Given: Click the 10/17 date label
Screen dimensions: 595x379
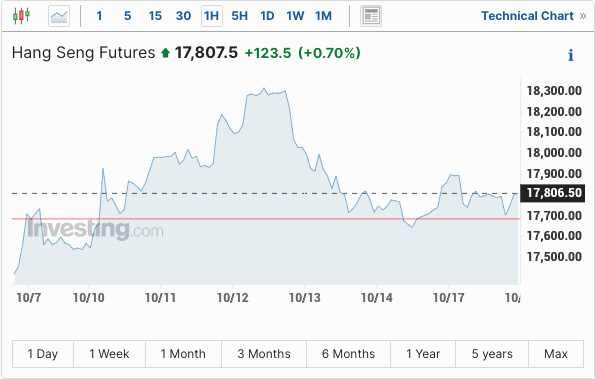Looking at the screenshot, I should (x=449, y=298).
